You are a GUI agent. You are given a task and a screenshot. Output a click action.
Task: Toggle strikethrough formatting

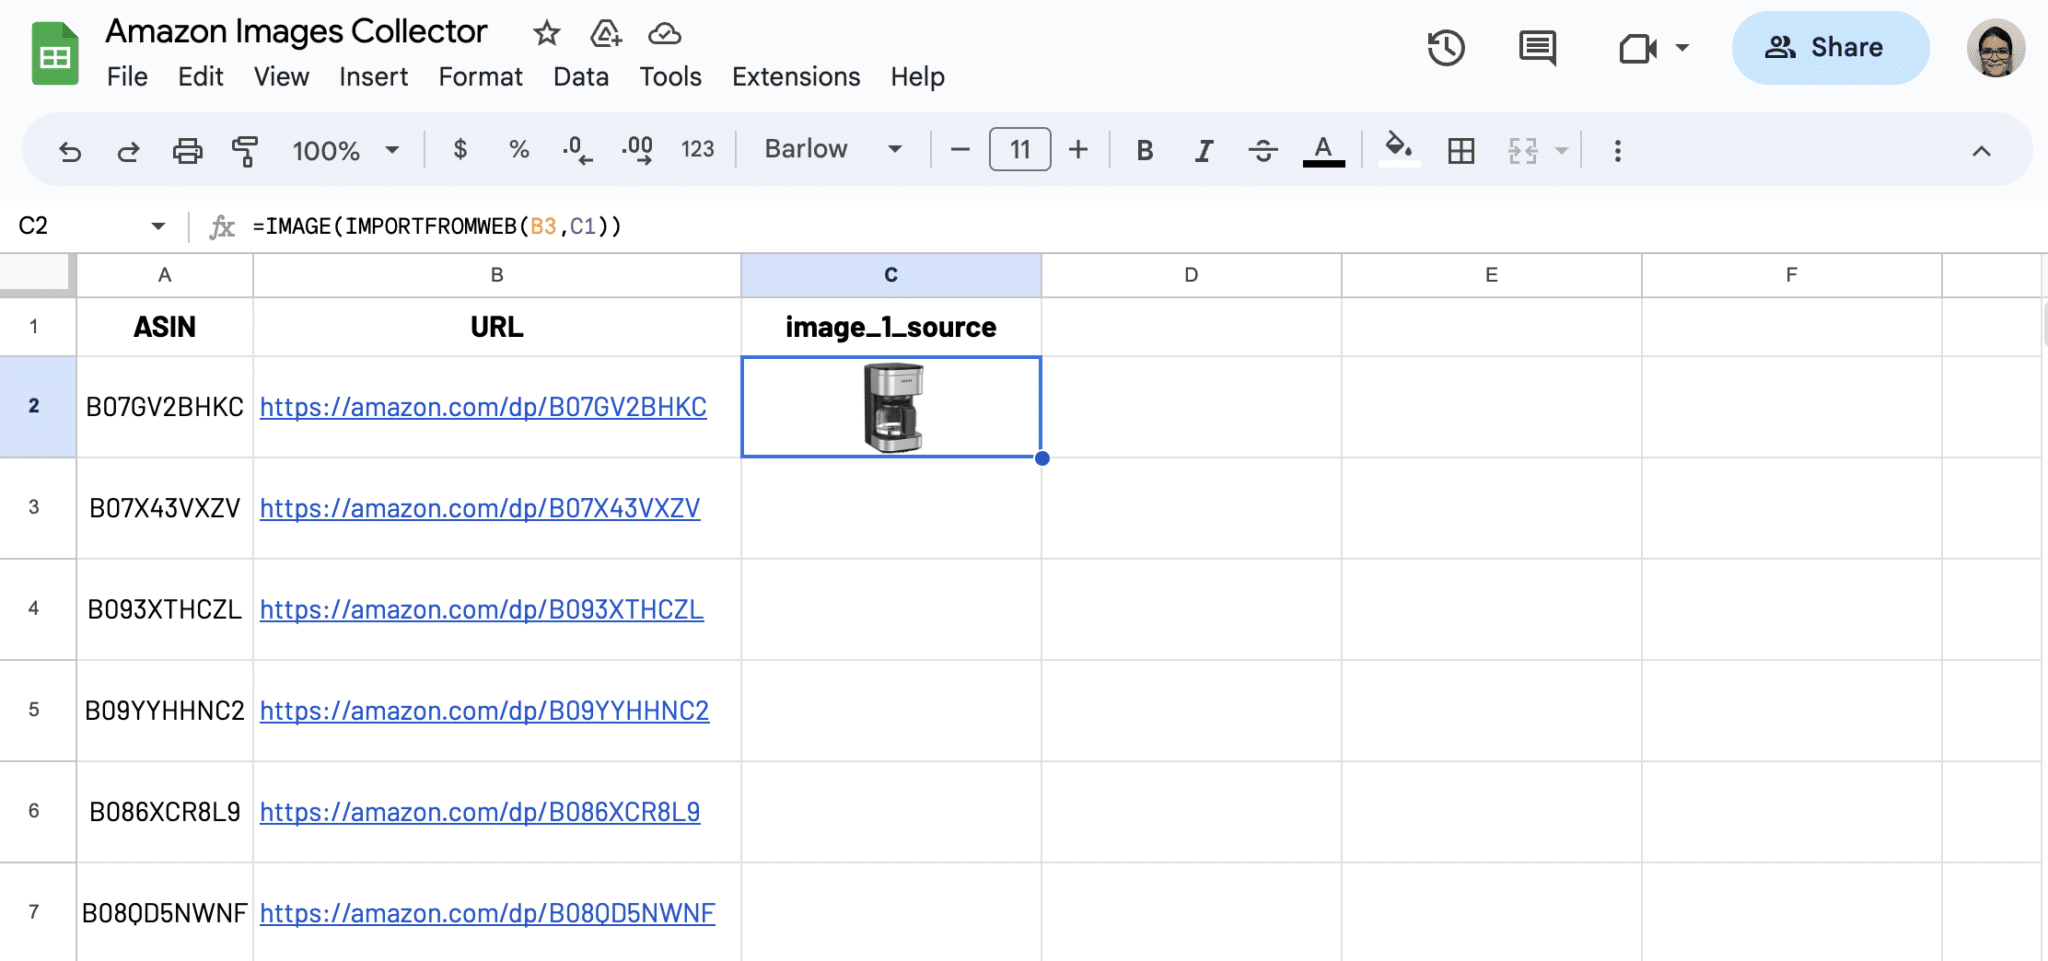(1263, 150)
